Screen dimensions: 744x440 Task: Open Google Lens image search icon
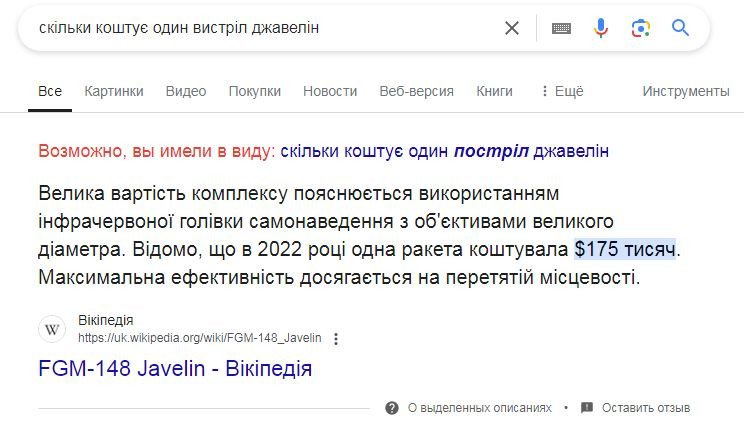[x=641, y=28]
